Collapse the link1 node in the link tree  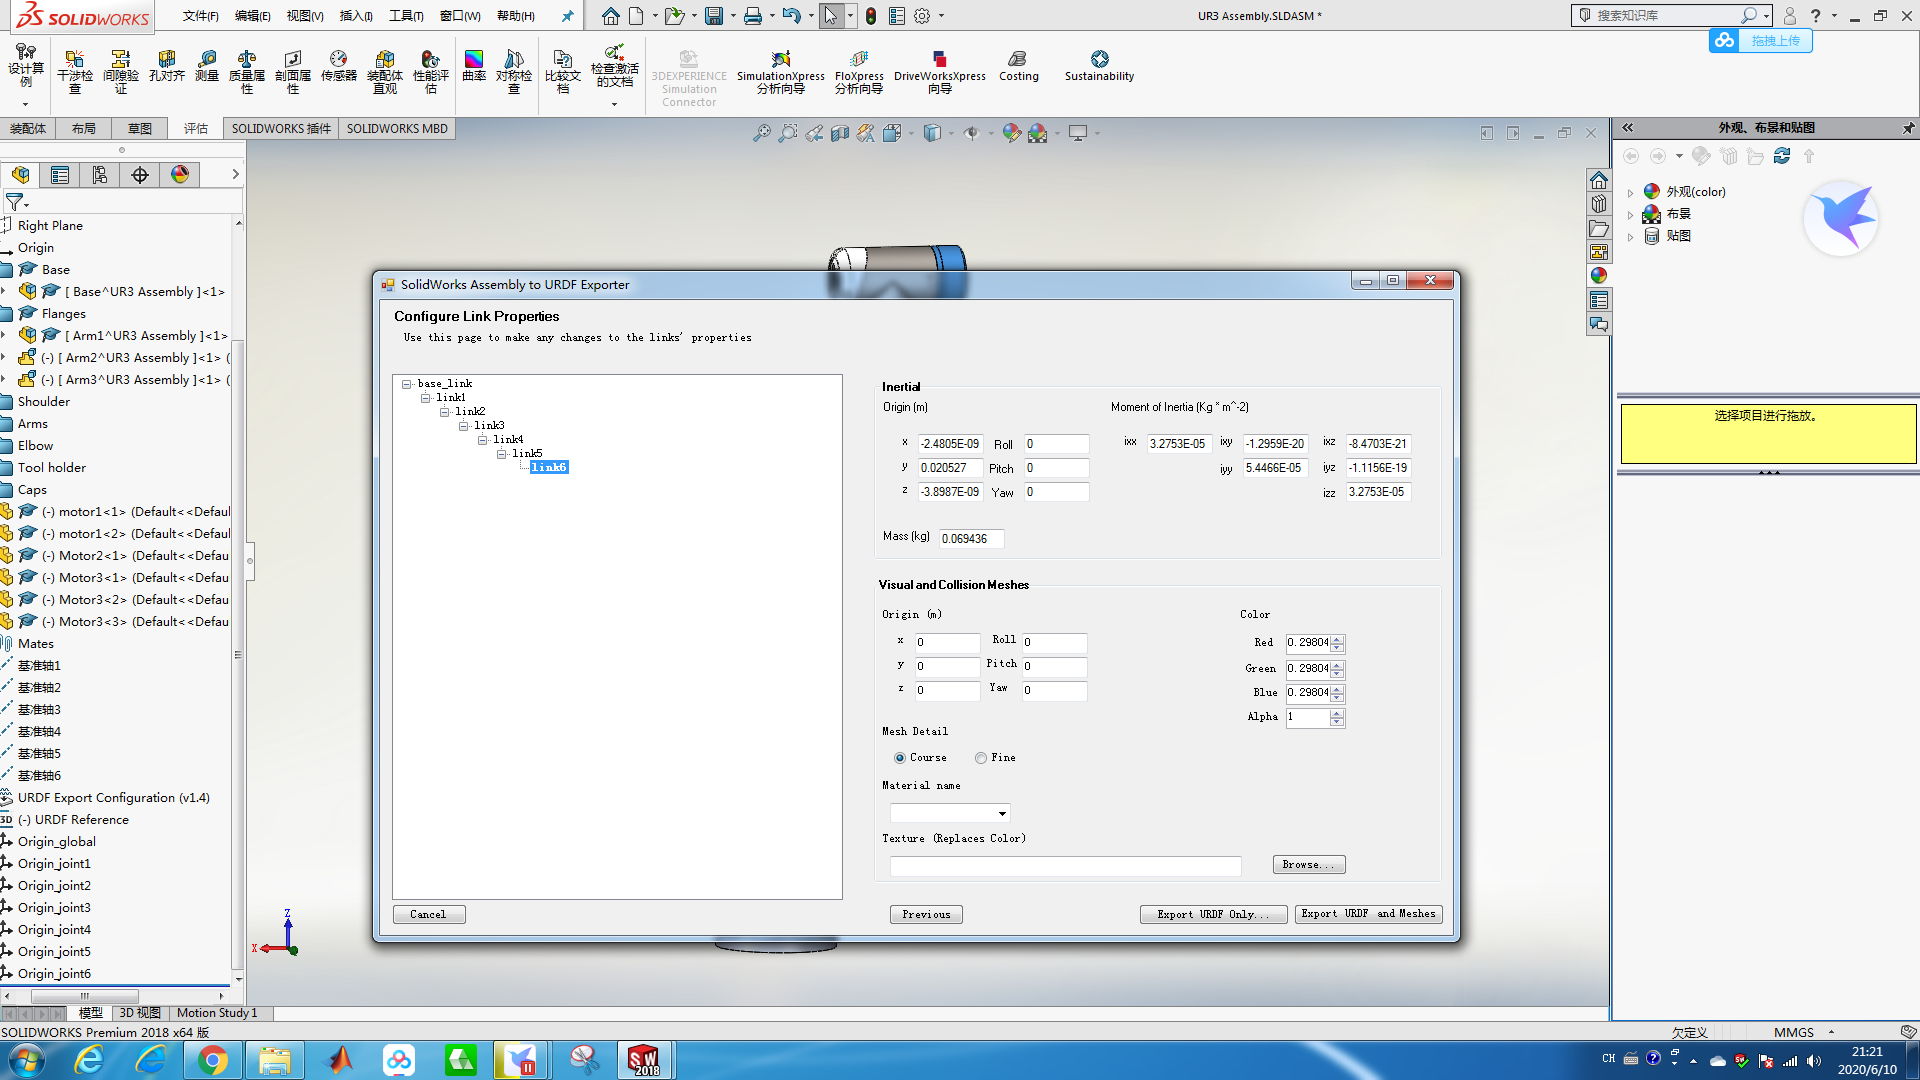pyautogui.click(x=427, y=397)
